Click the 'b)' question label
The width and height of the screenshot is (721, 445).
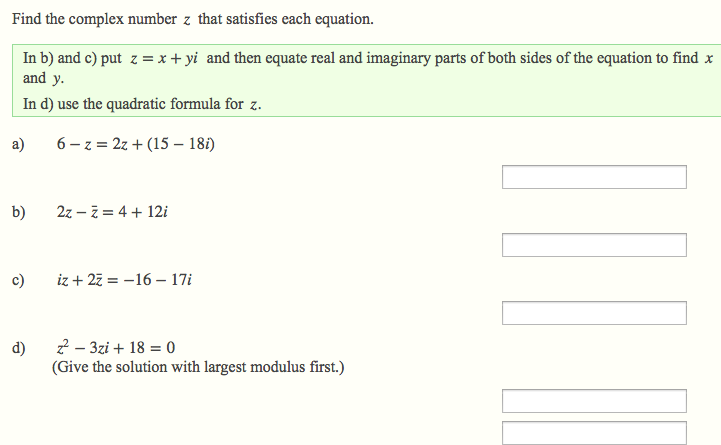(x=18, y=212)
